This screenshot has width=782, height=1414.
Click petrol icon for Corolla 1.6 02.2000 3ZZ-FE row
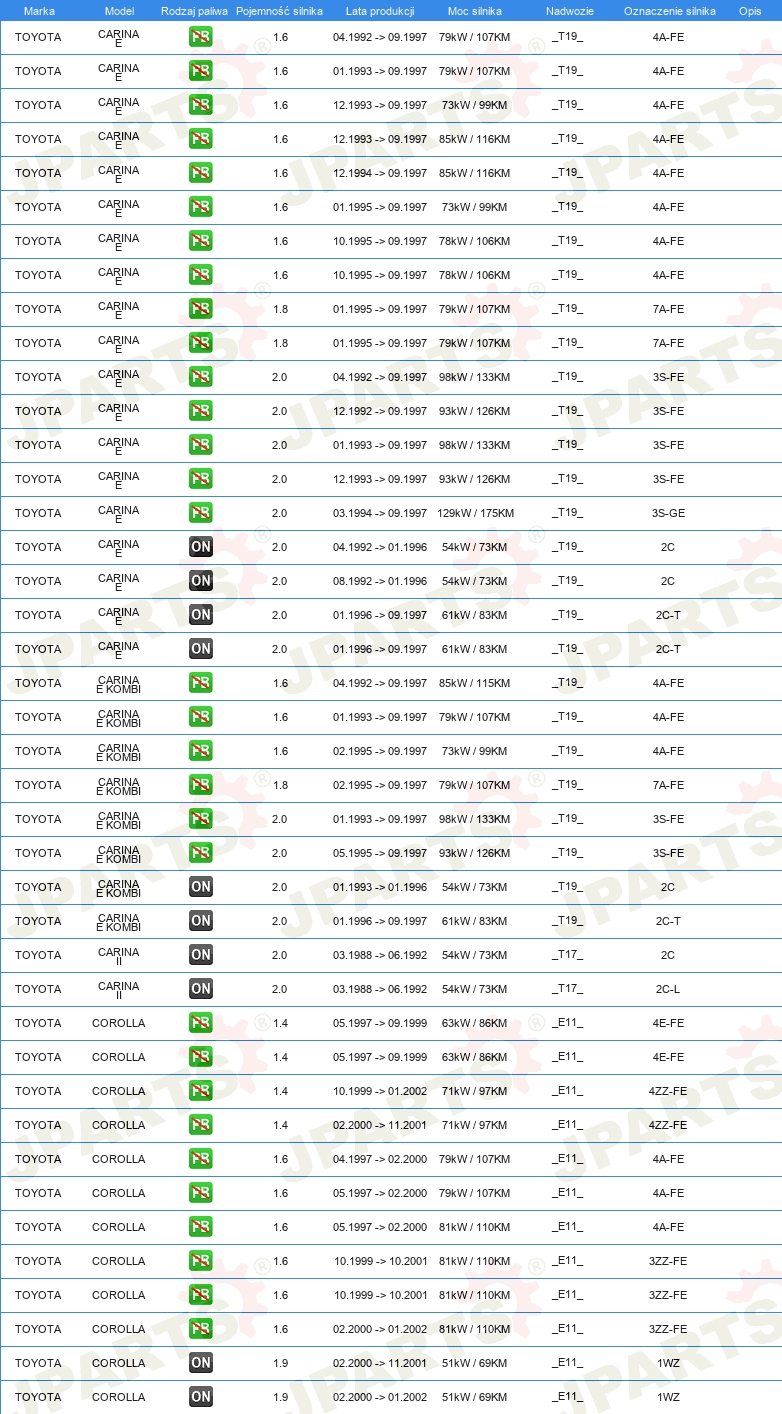click(200, 1329)
